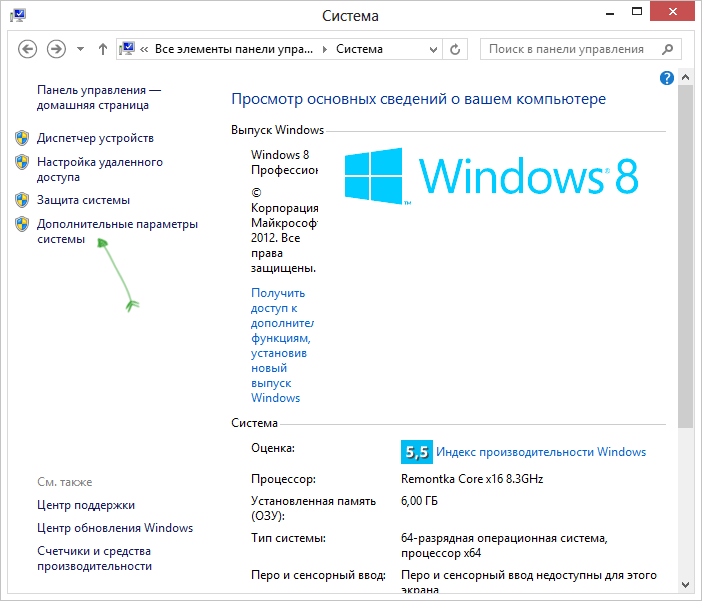Open Help with the blue question icon
702x601 pixels.
point(667,78)
